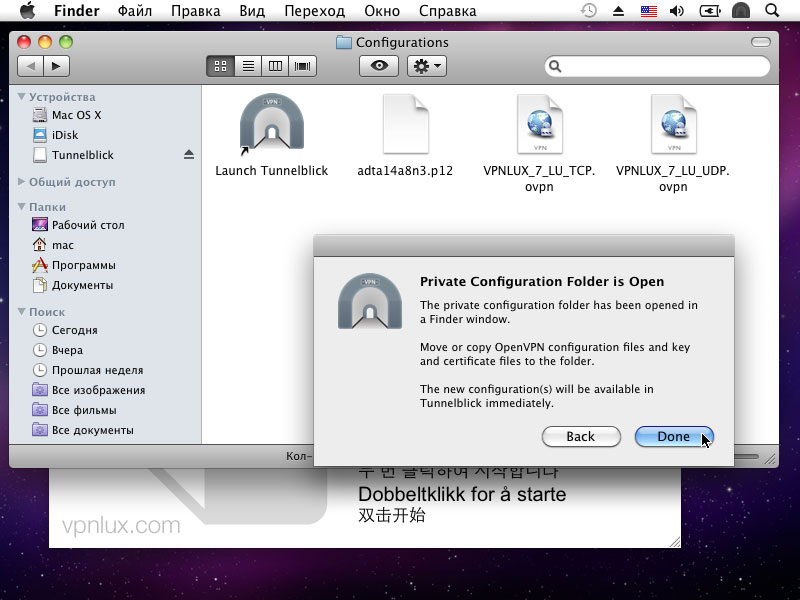
Task: Switch Finder to list view
Action: 248,66
